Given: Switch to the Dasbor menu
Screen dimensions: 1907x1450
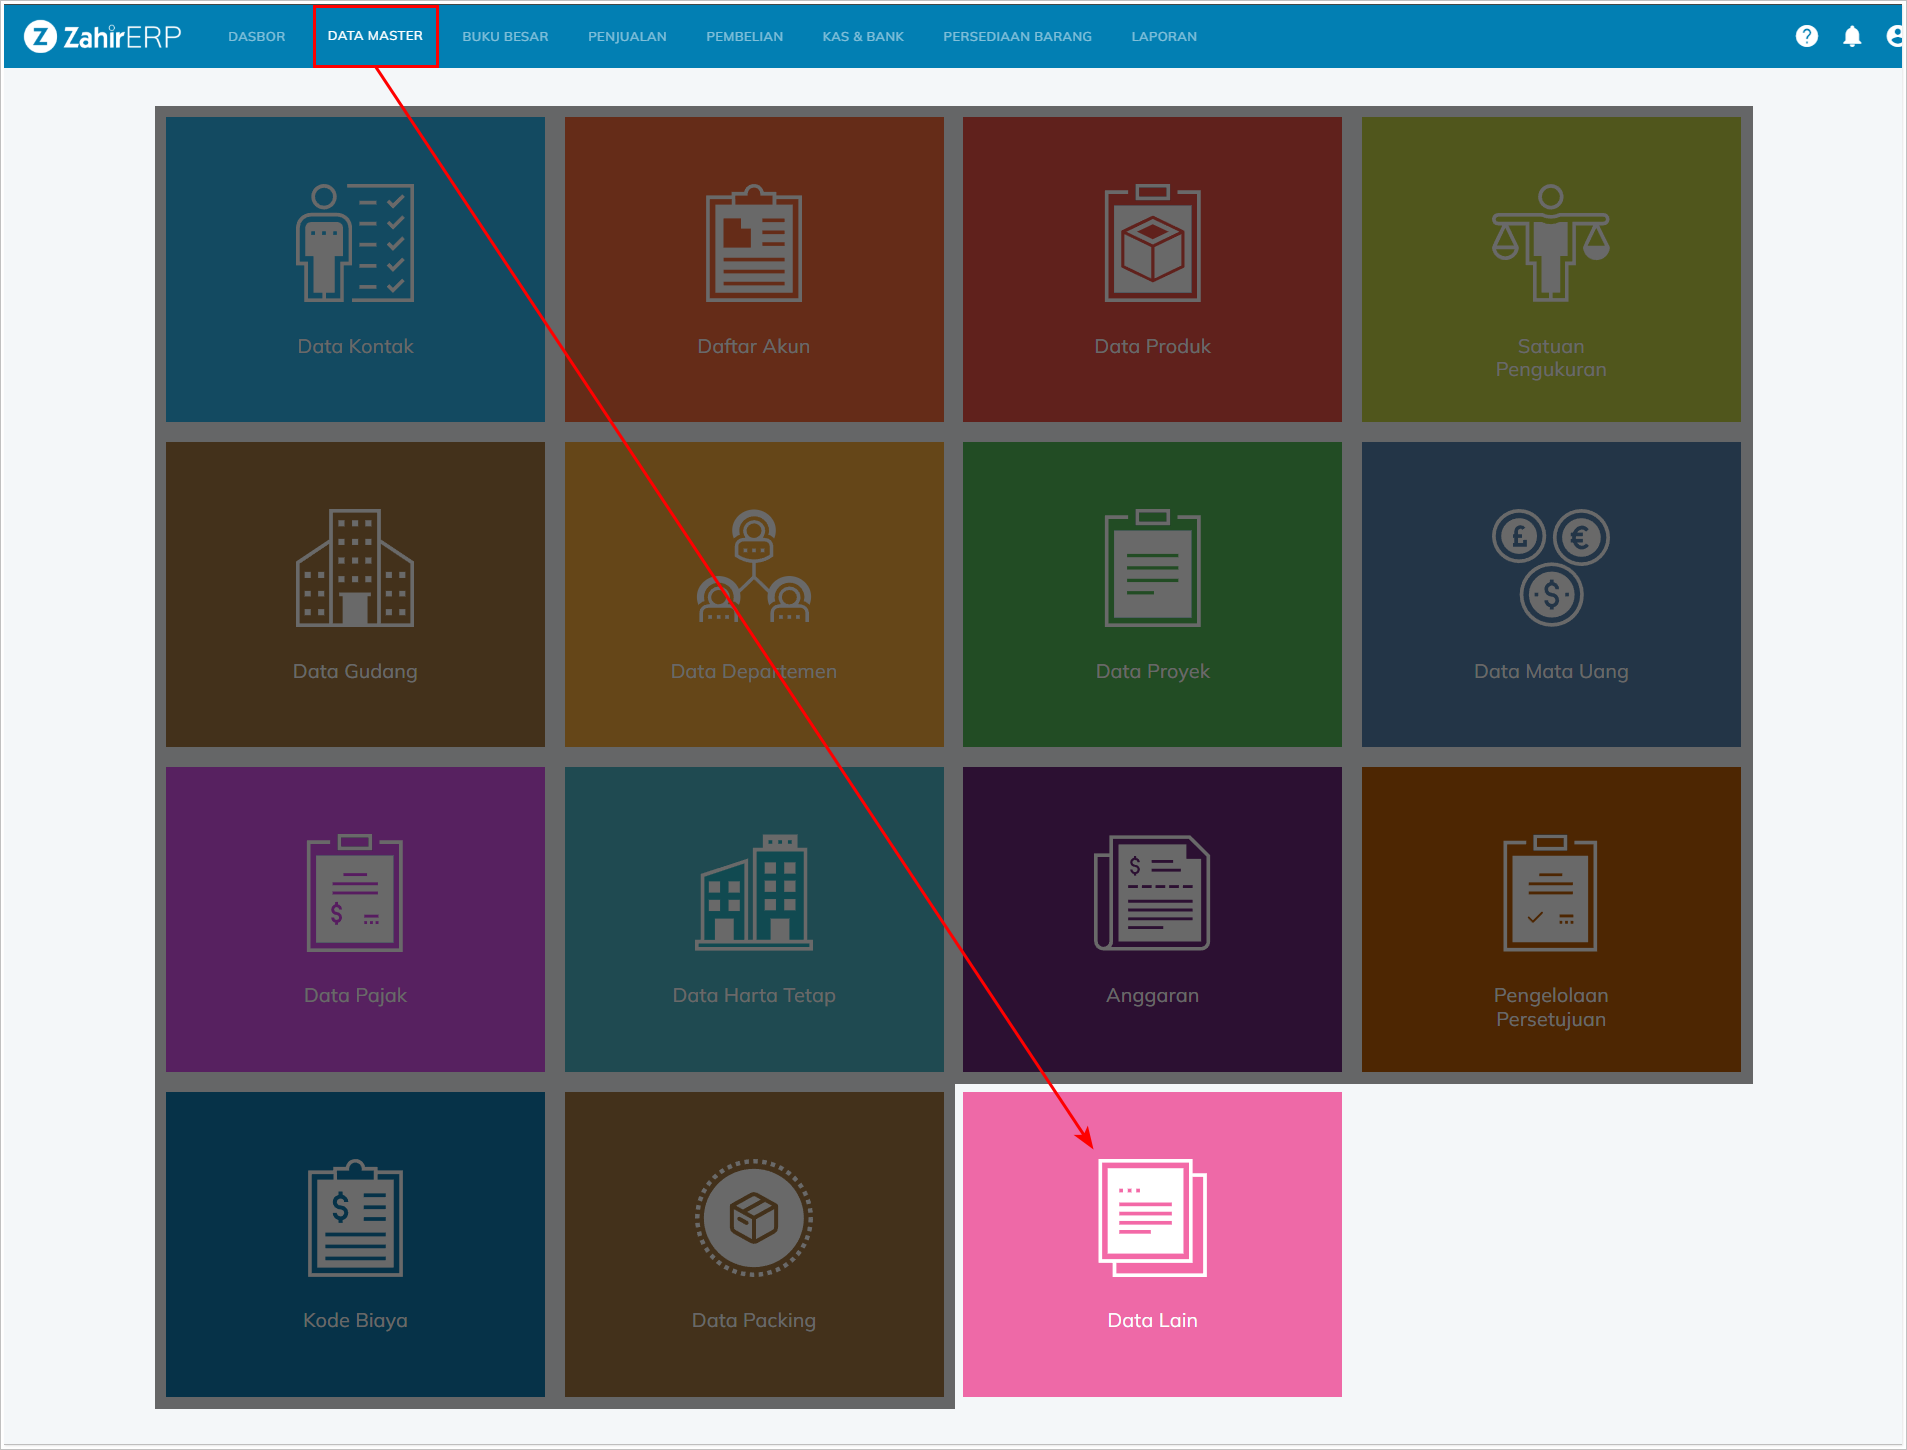Looking at the screenshot, I should [256, 36].
